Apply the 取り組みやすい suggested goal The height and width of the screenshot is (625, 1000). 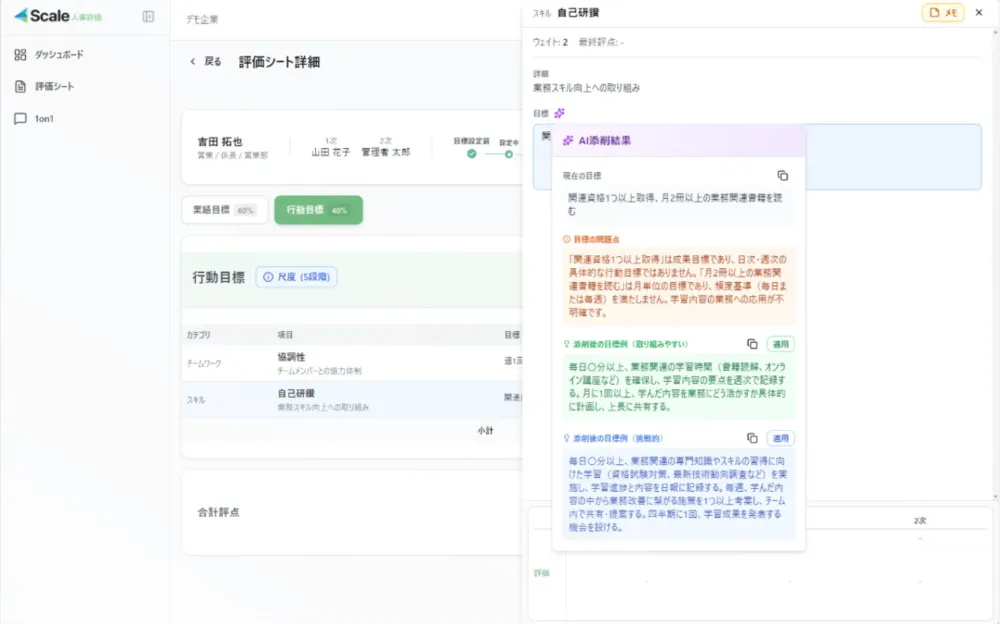781,344
